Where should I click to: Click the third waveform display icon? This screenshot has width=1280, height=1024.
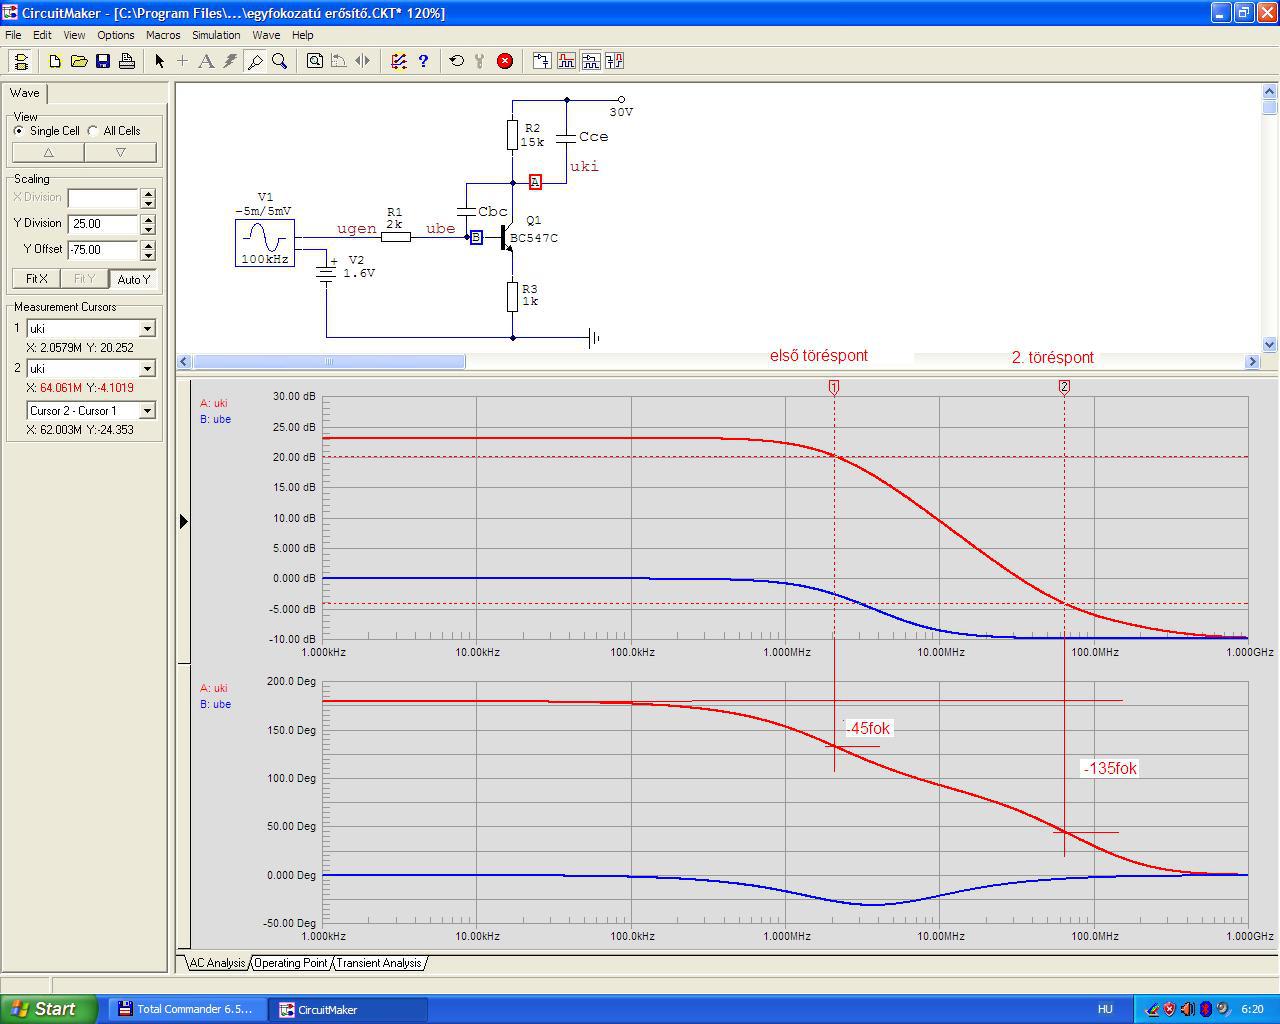click(x=590, y=61)
